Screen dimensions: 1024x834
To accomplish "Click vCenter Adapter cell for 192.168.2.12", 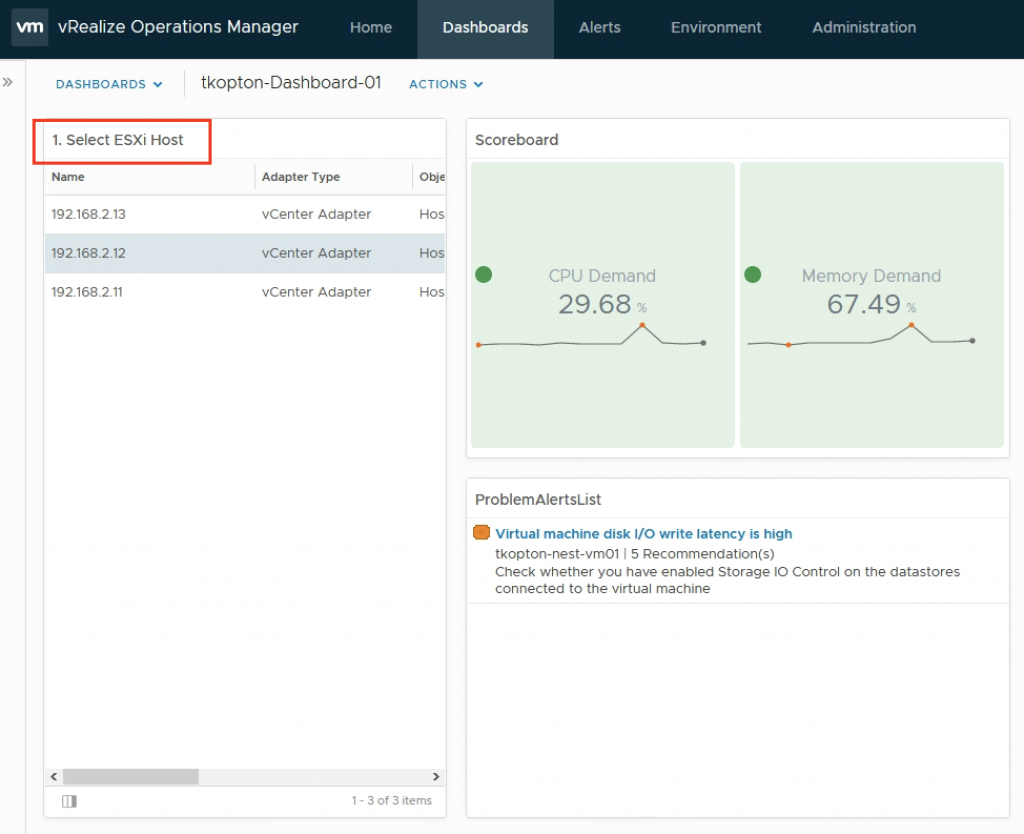I will point(316,253).
